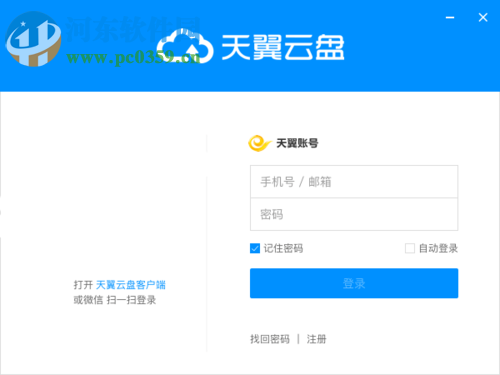Click the 天翼账号 swirl logo icon
This screenshot has width=500, height=375.
(260, 143)
